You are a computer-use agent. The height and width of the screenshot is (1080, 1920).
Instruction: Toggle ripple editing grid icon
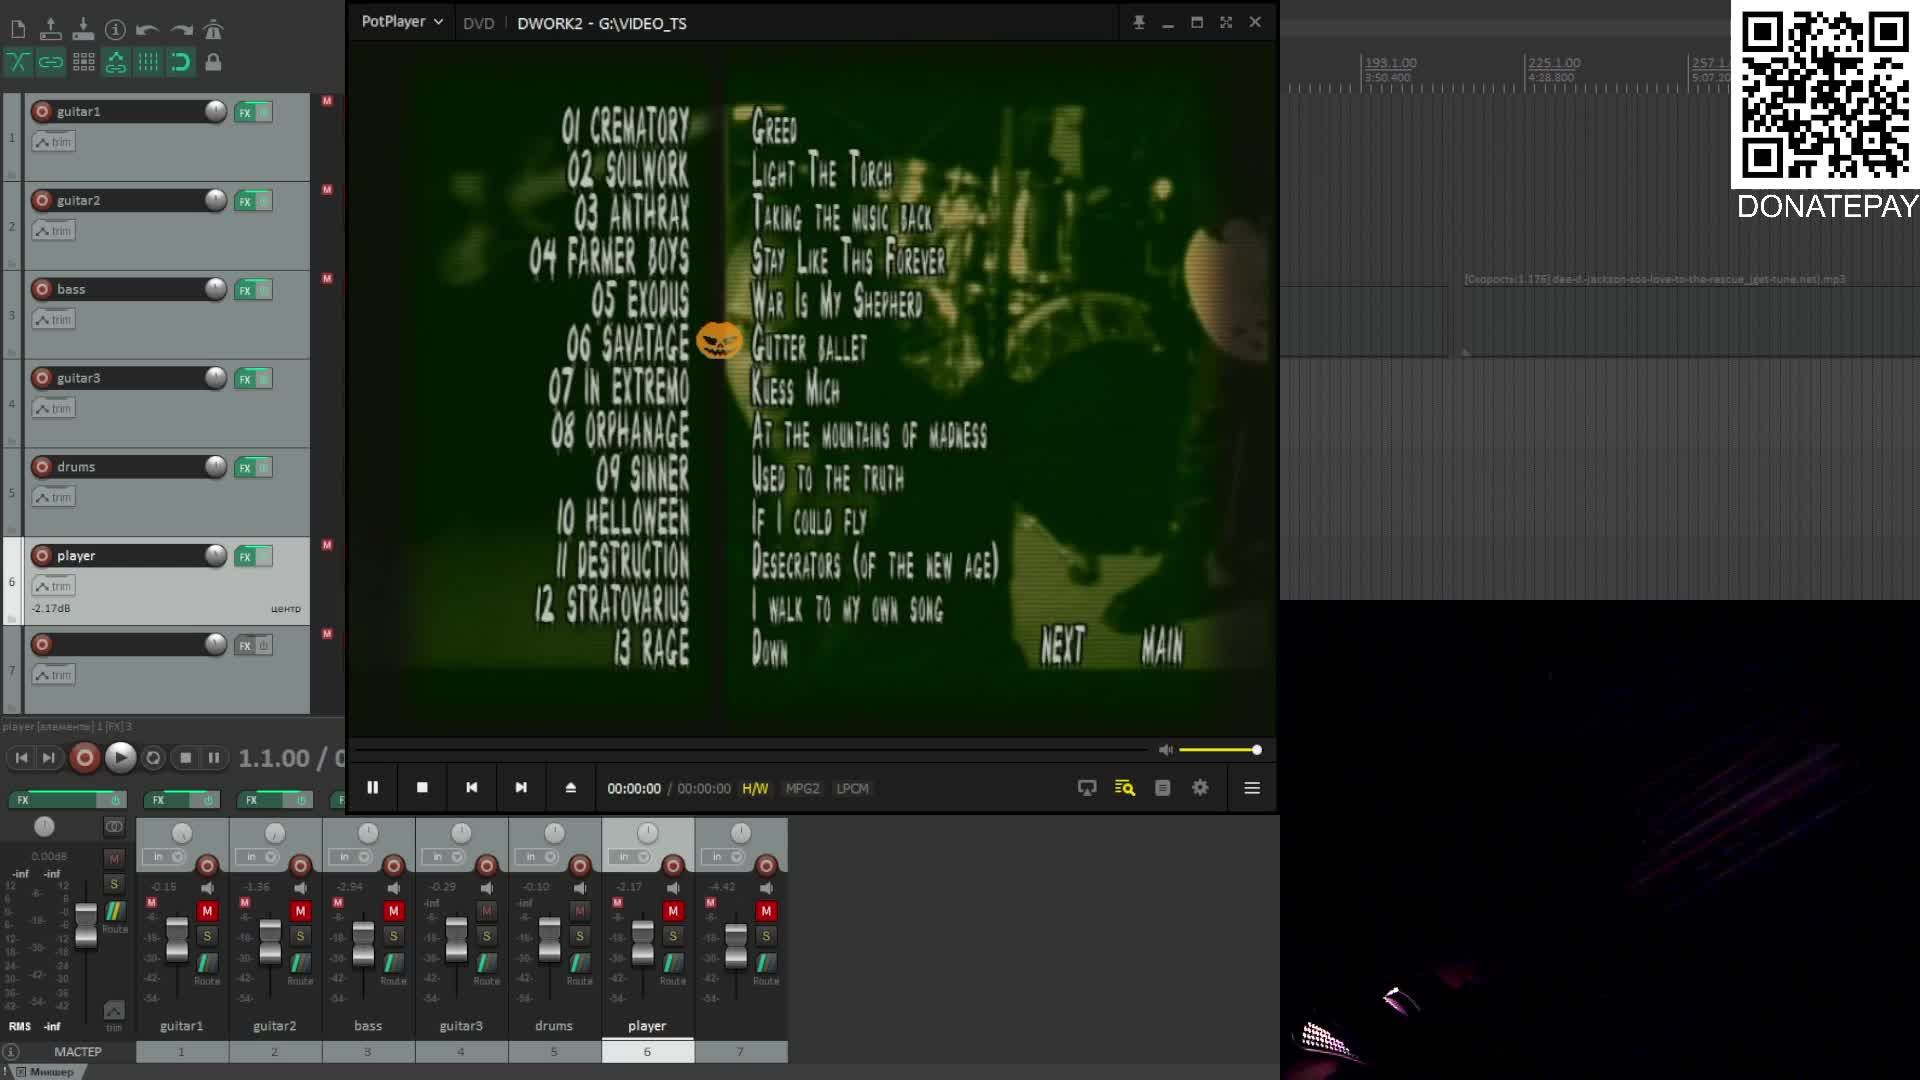[83, 62]
